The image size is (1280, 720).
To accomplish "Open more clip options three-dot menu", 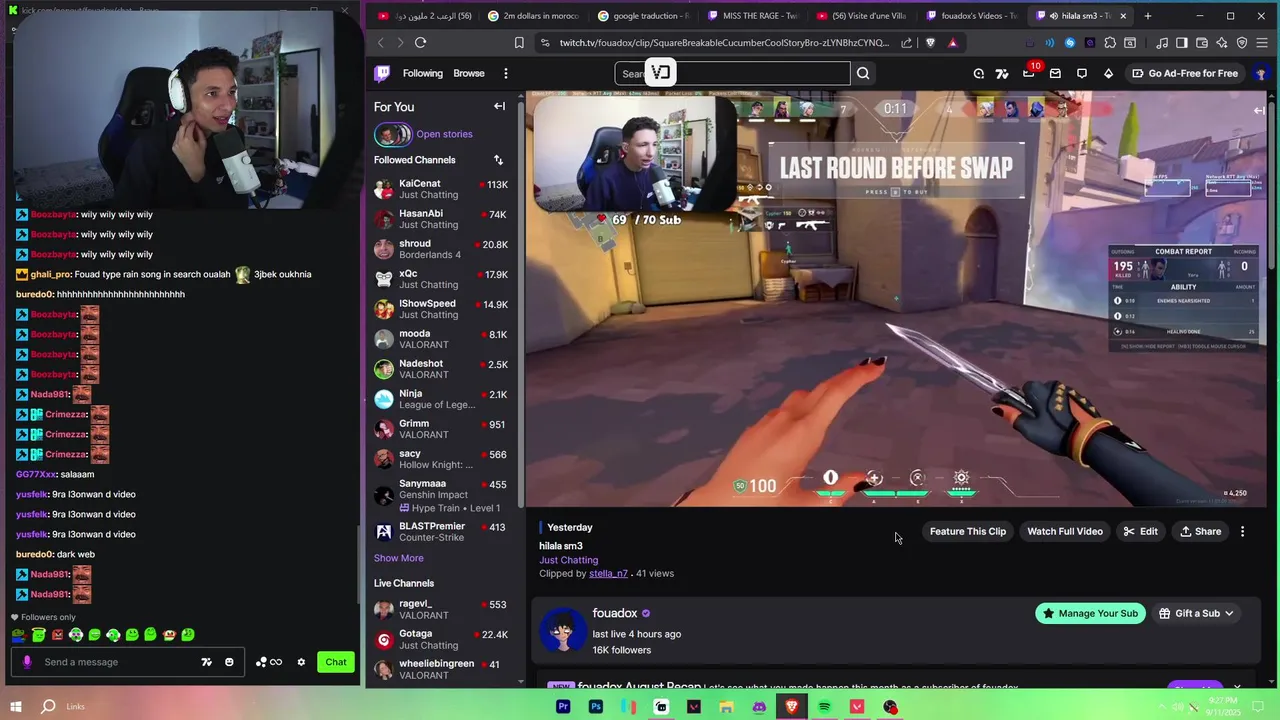I will [x=1242, y=532].
